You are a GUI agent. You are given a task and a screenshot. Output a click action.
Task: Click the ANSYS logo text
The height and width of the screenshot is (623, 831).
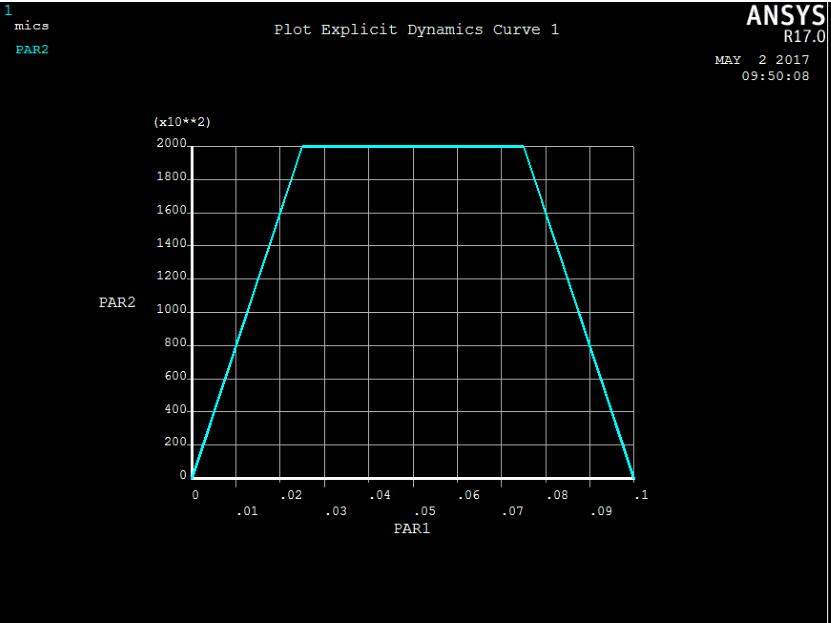point(785,16)
